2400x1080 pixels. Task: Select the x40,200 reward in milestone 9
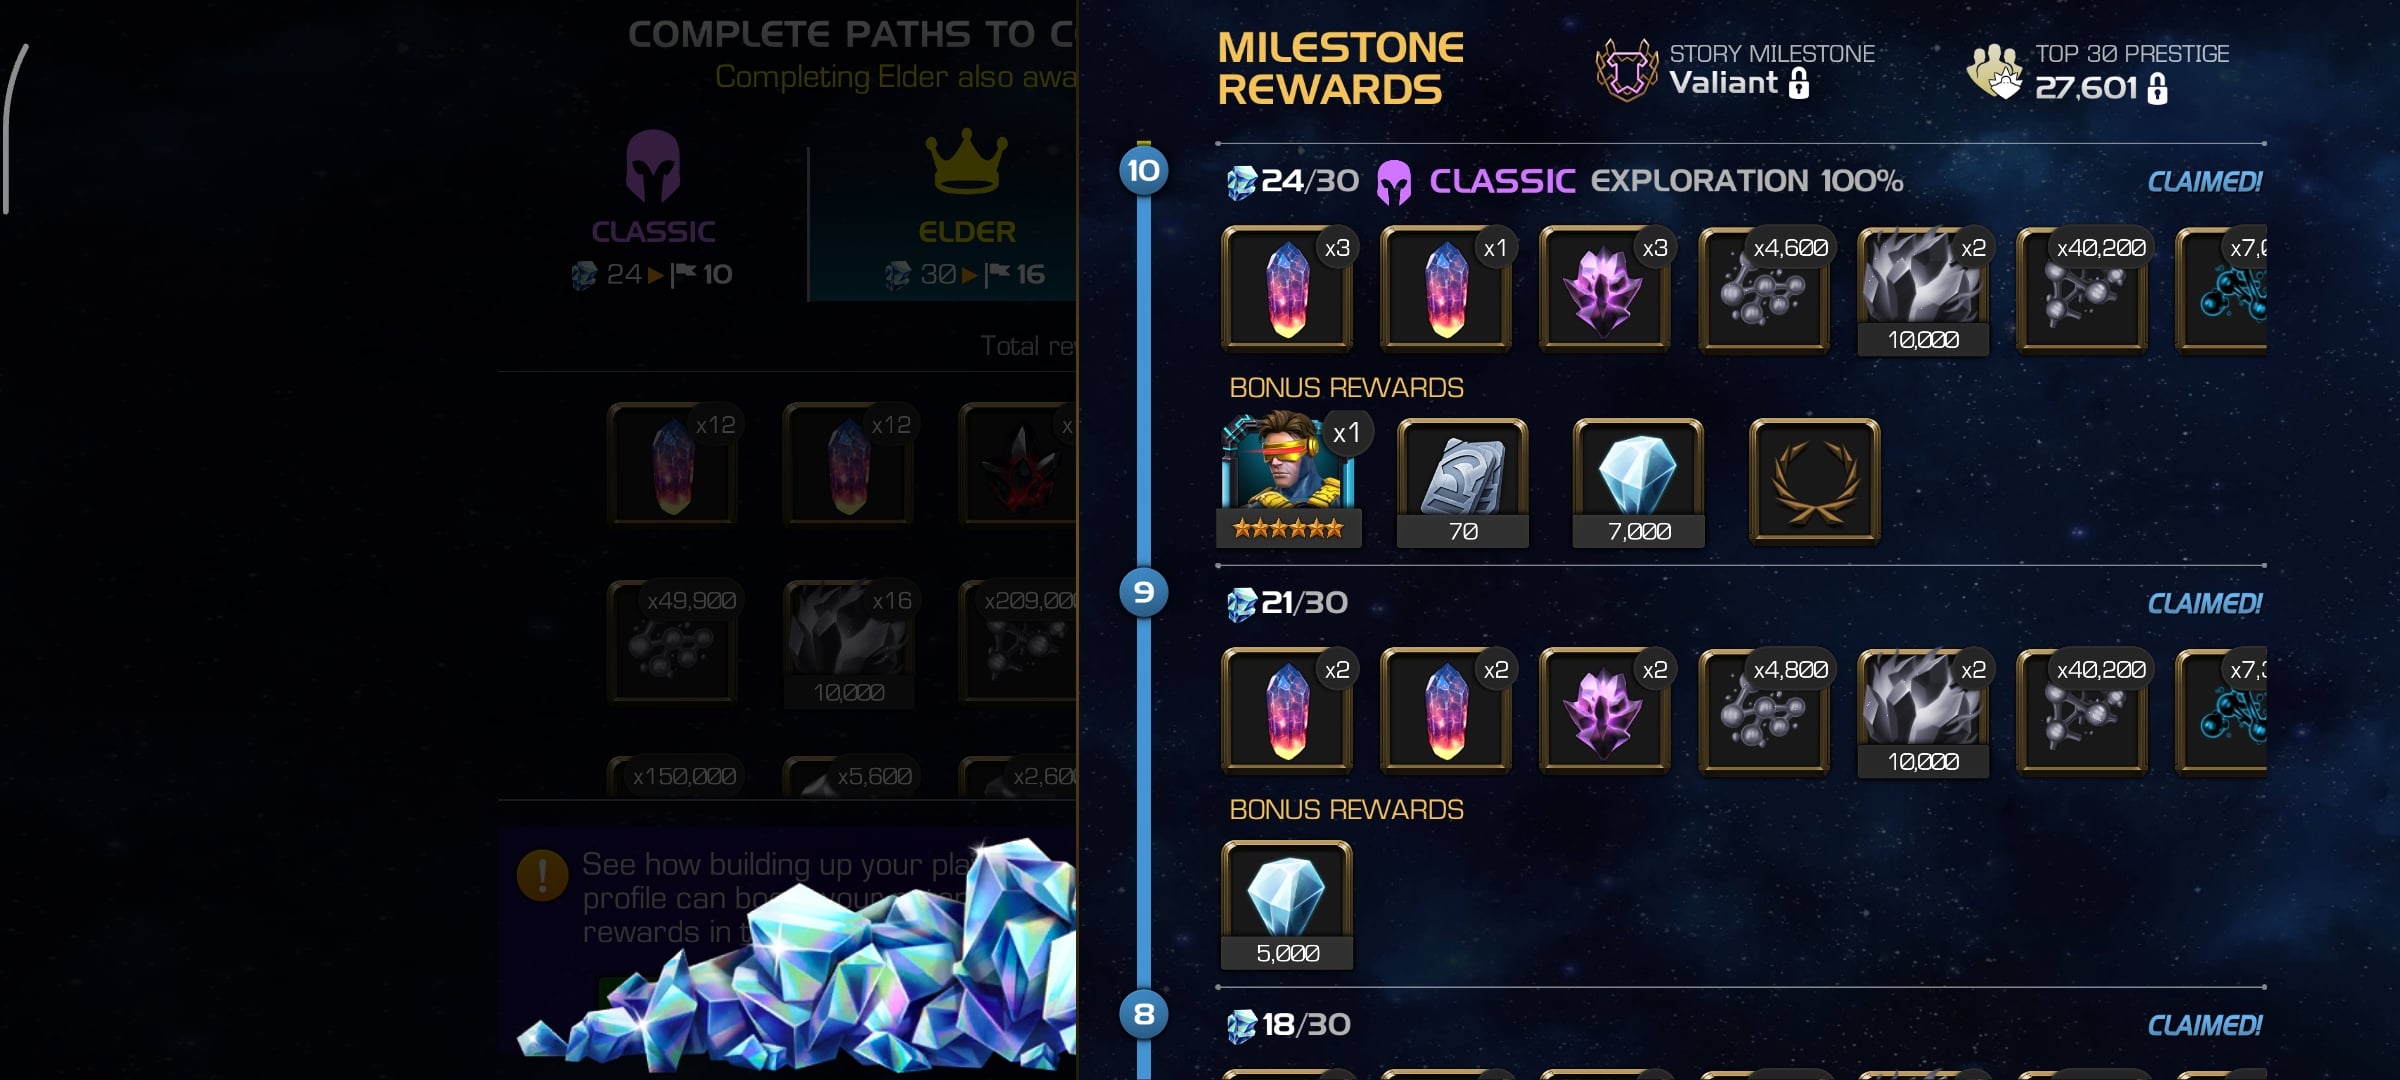tap(2082, 712)
